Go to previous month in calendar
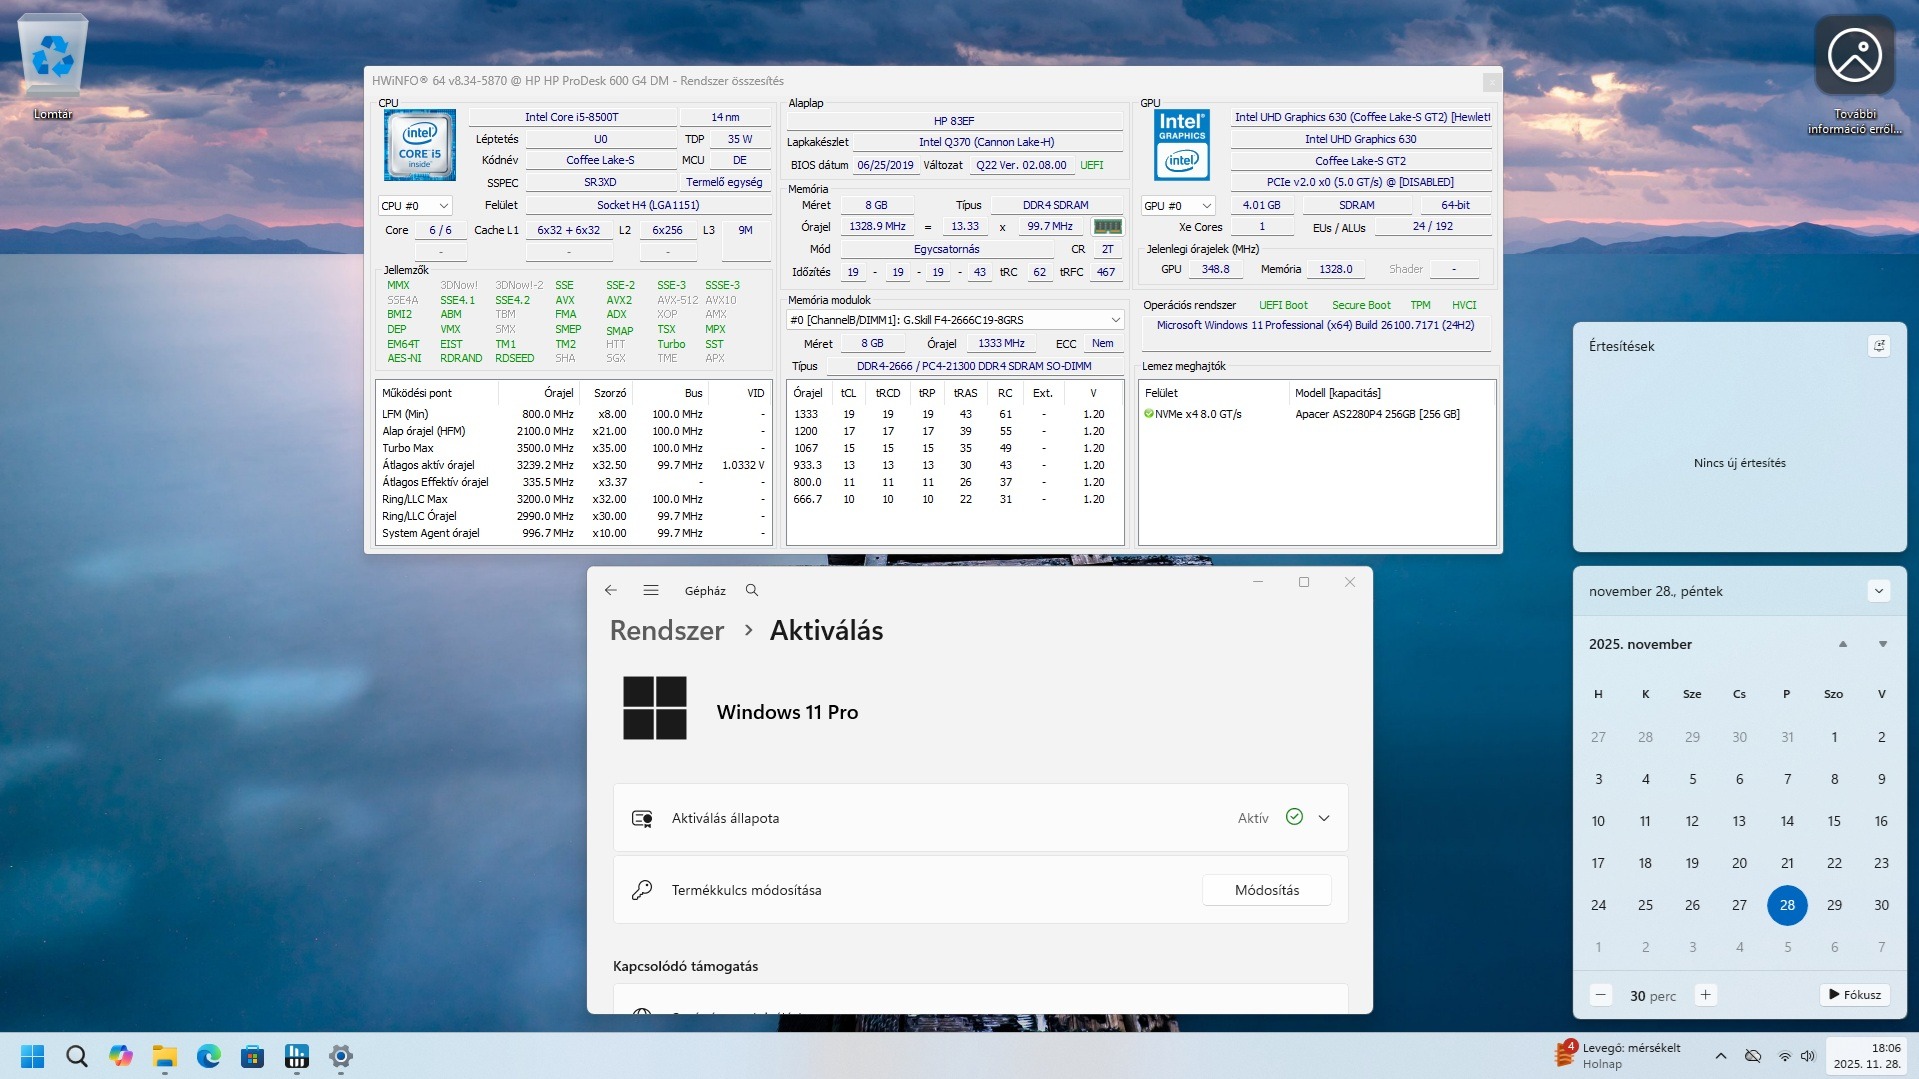Viewport: 1919px width, 1079px height. tap(1843, 645)
